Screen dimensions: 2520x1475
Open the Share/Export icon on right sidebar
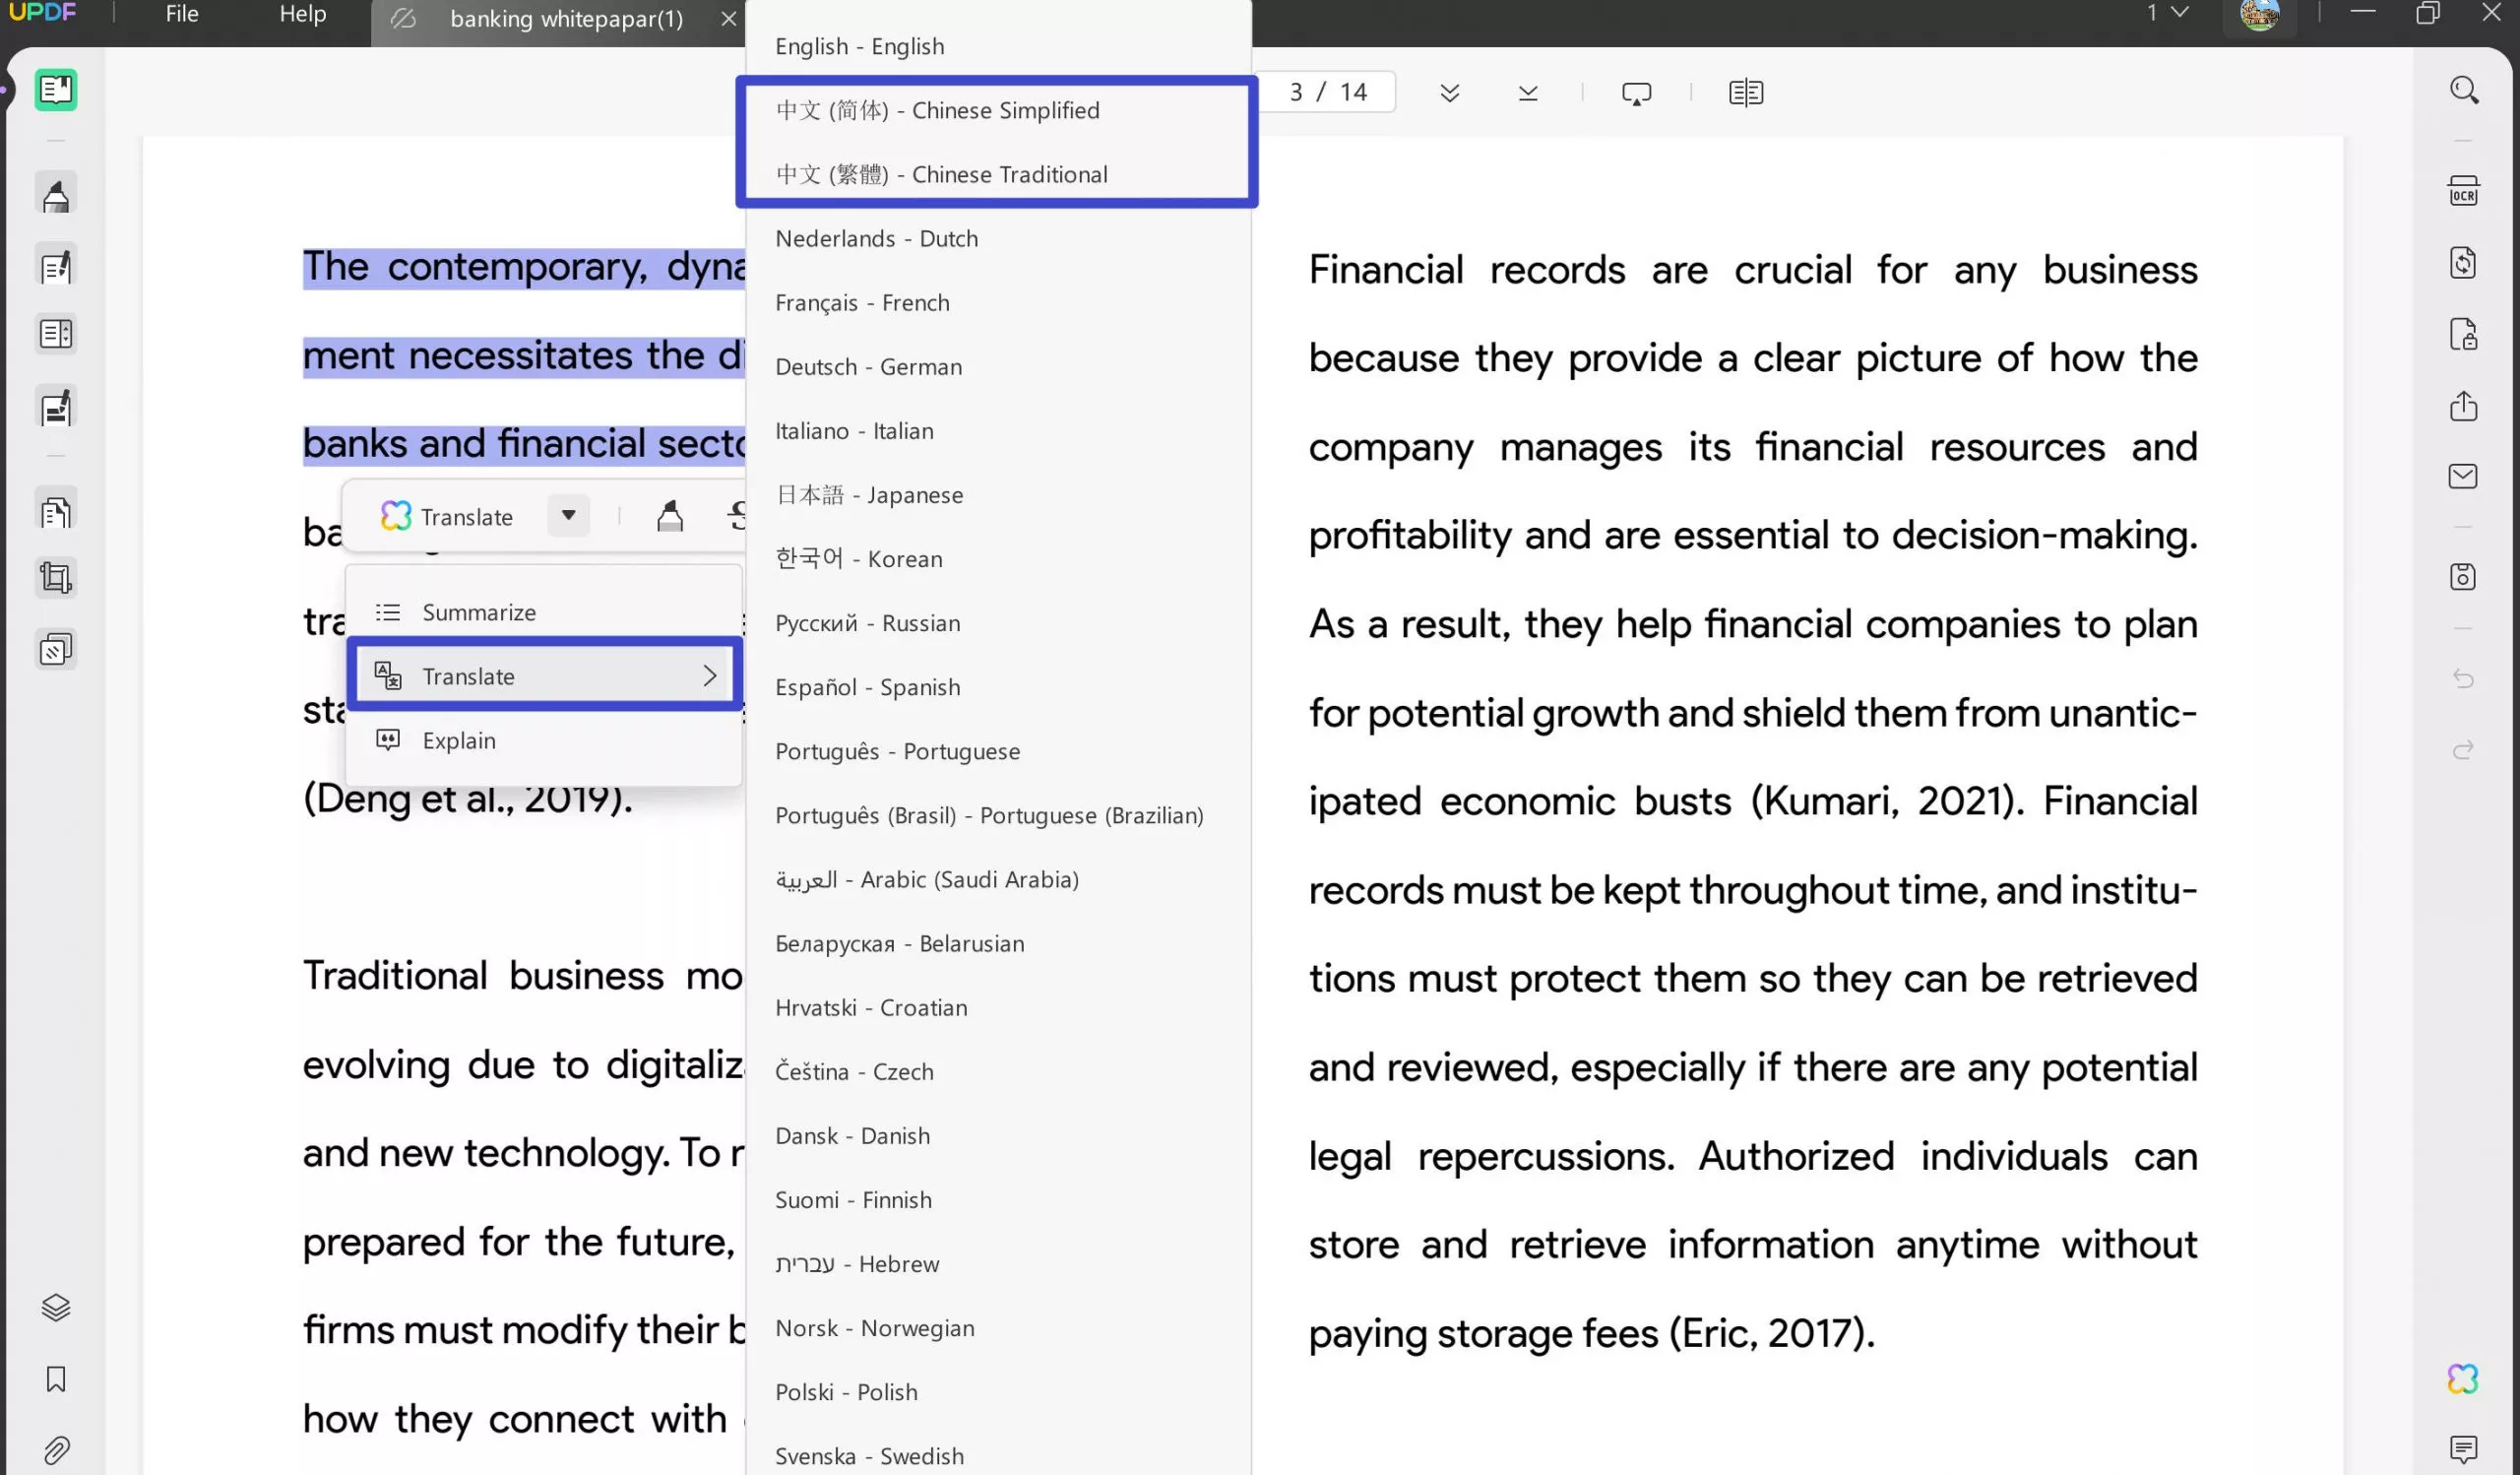coord(2464,407)
